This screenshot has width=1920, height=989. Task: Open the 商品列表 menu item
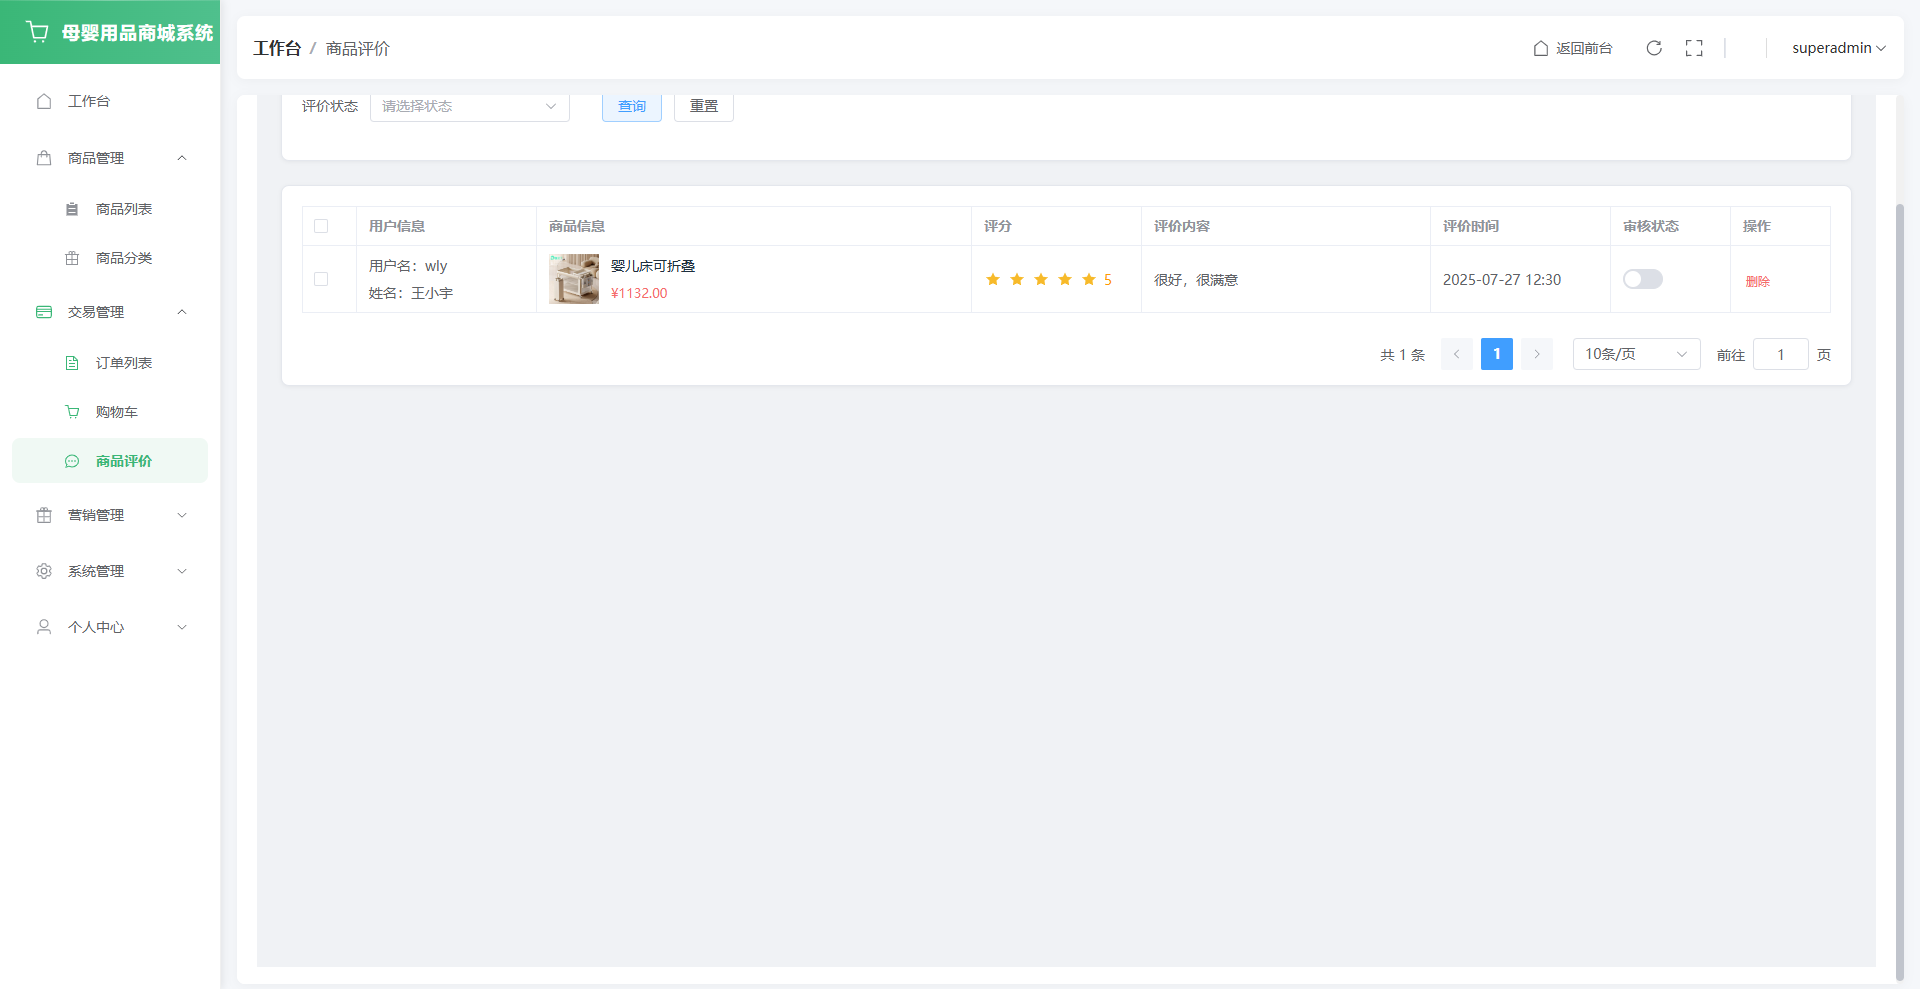click(124, 209)
